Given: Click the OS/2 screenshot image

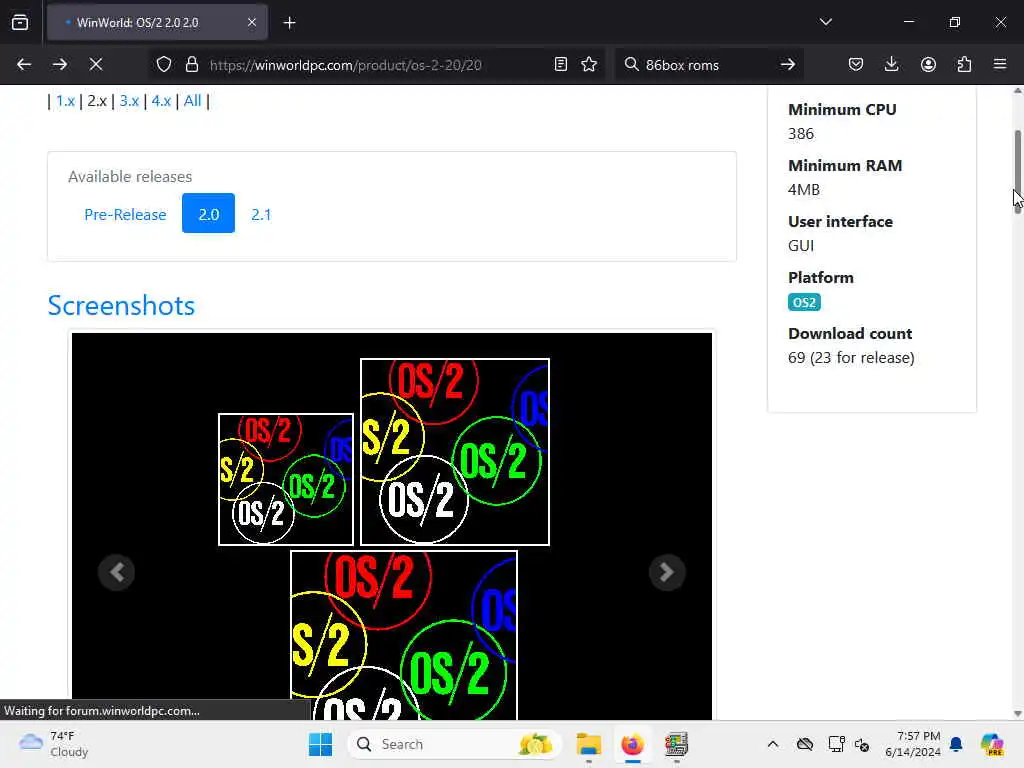Looking at the screenshot, I should pos(392,526).
